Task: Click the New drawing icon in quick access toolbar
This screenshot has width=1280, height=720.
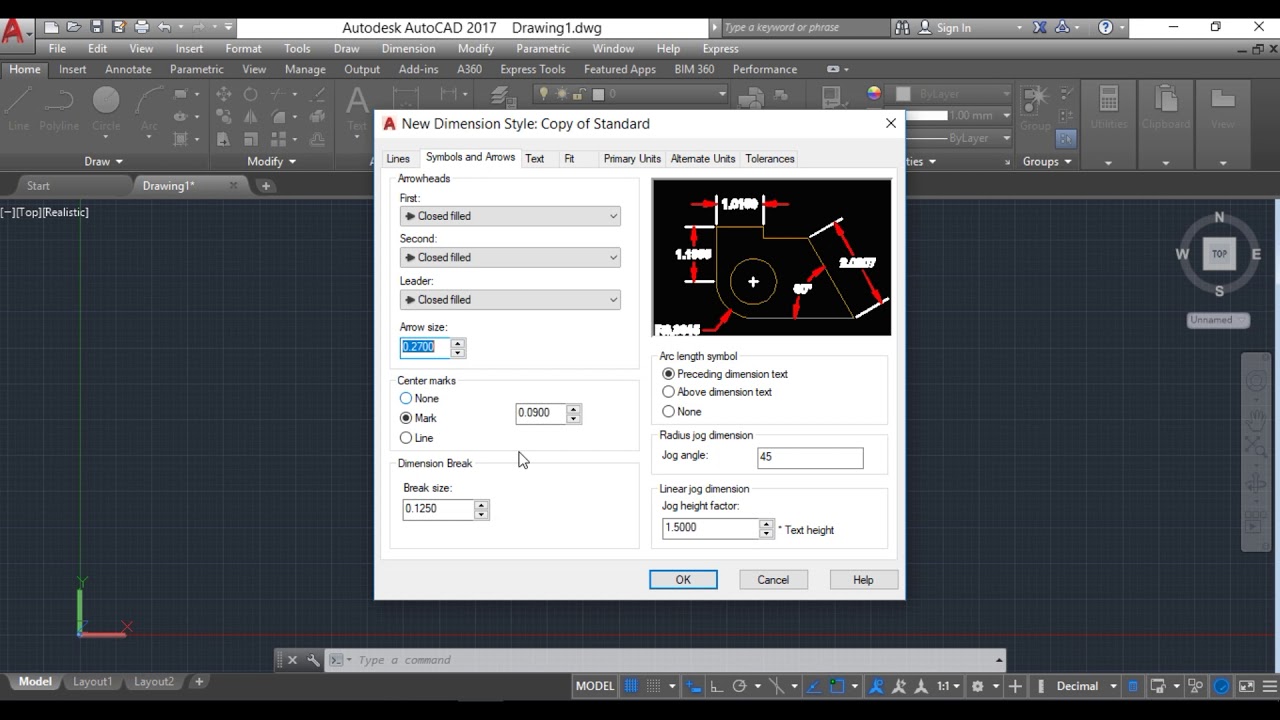Action: [x=52, y=28]
